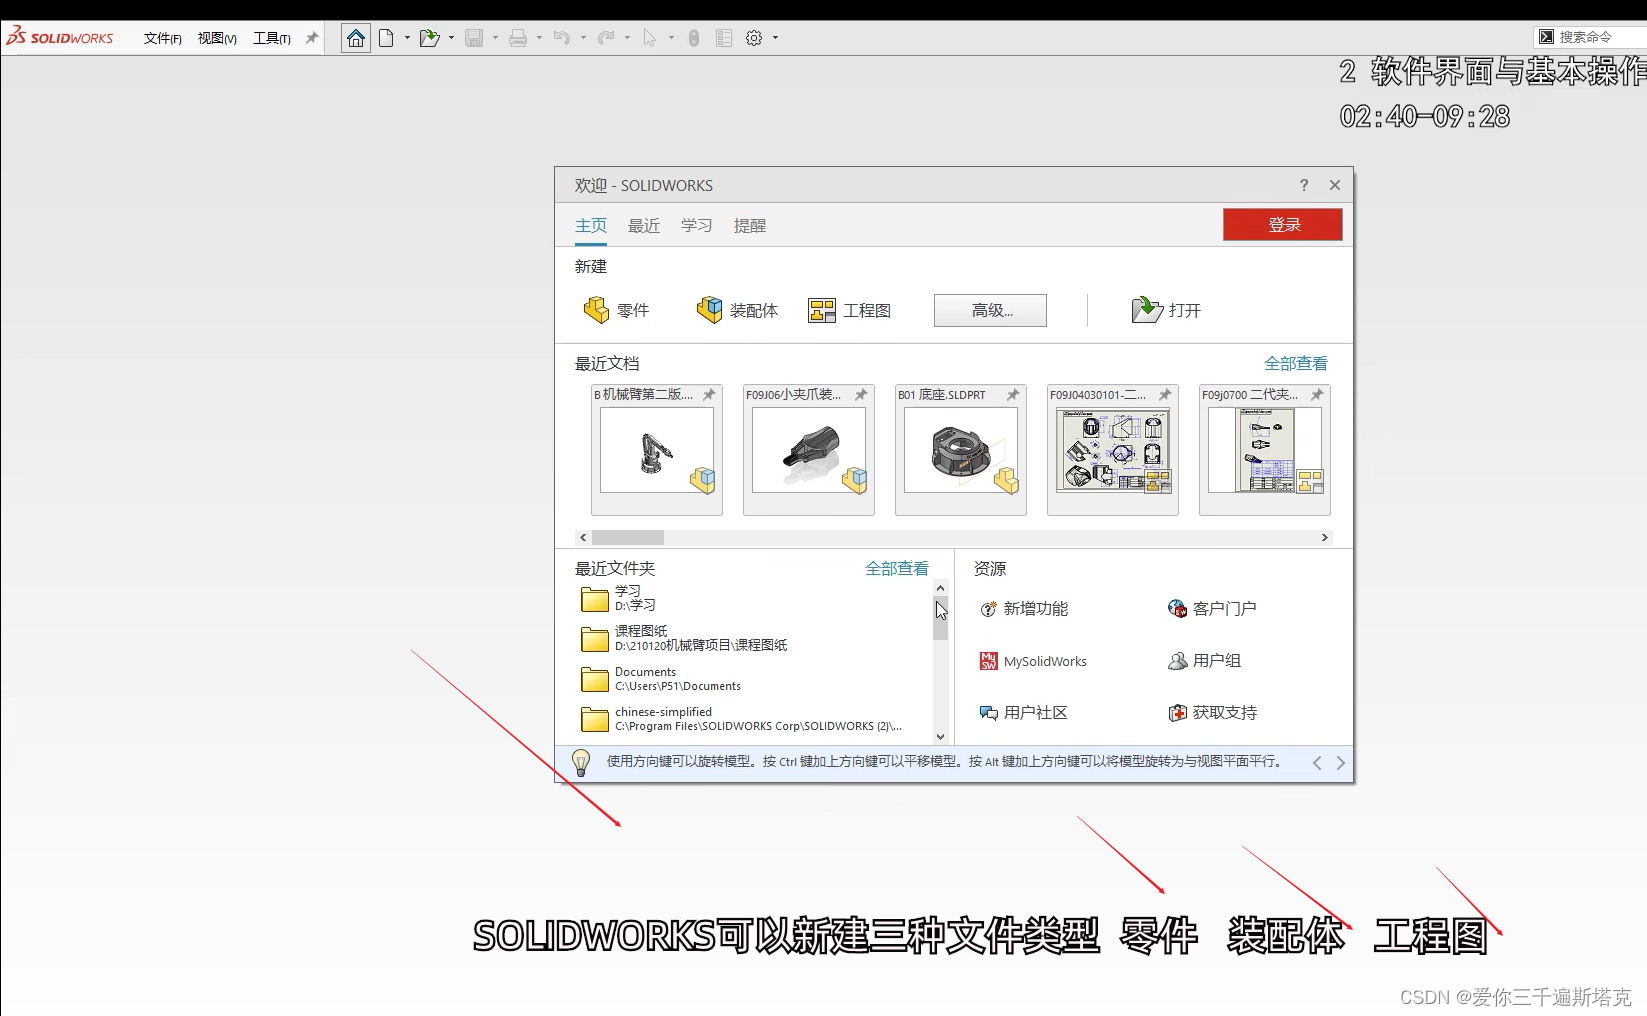Click the Open file toolbar icon
The image size is (1647, 1016).
point(429,38)
